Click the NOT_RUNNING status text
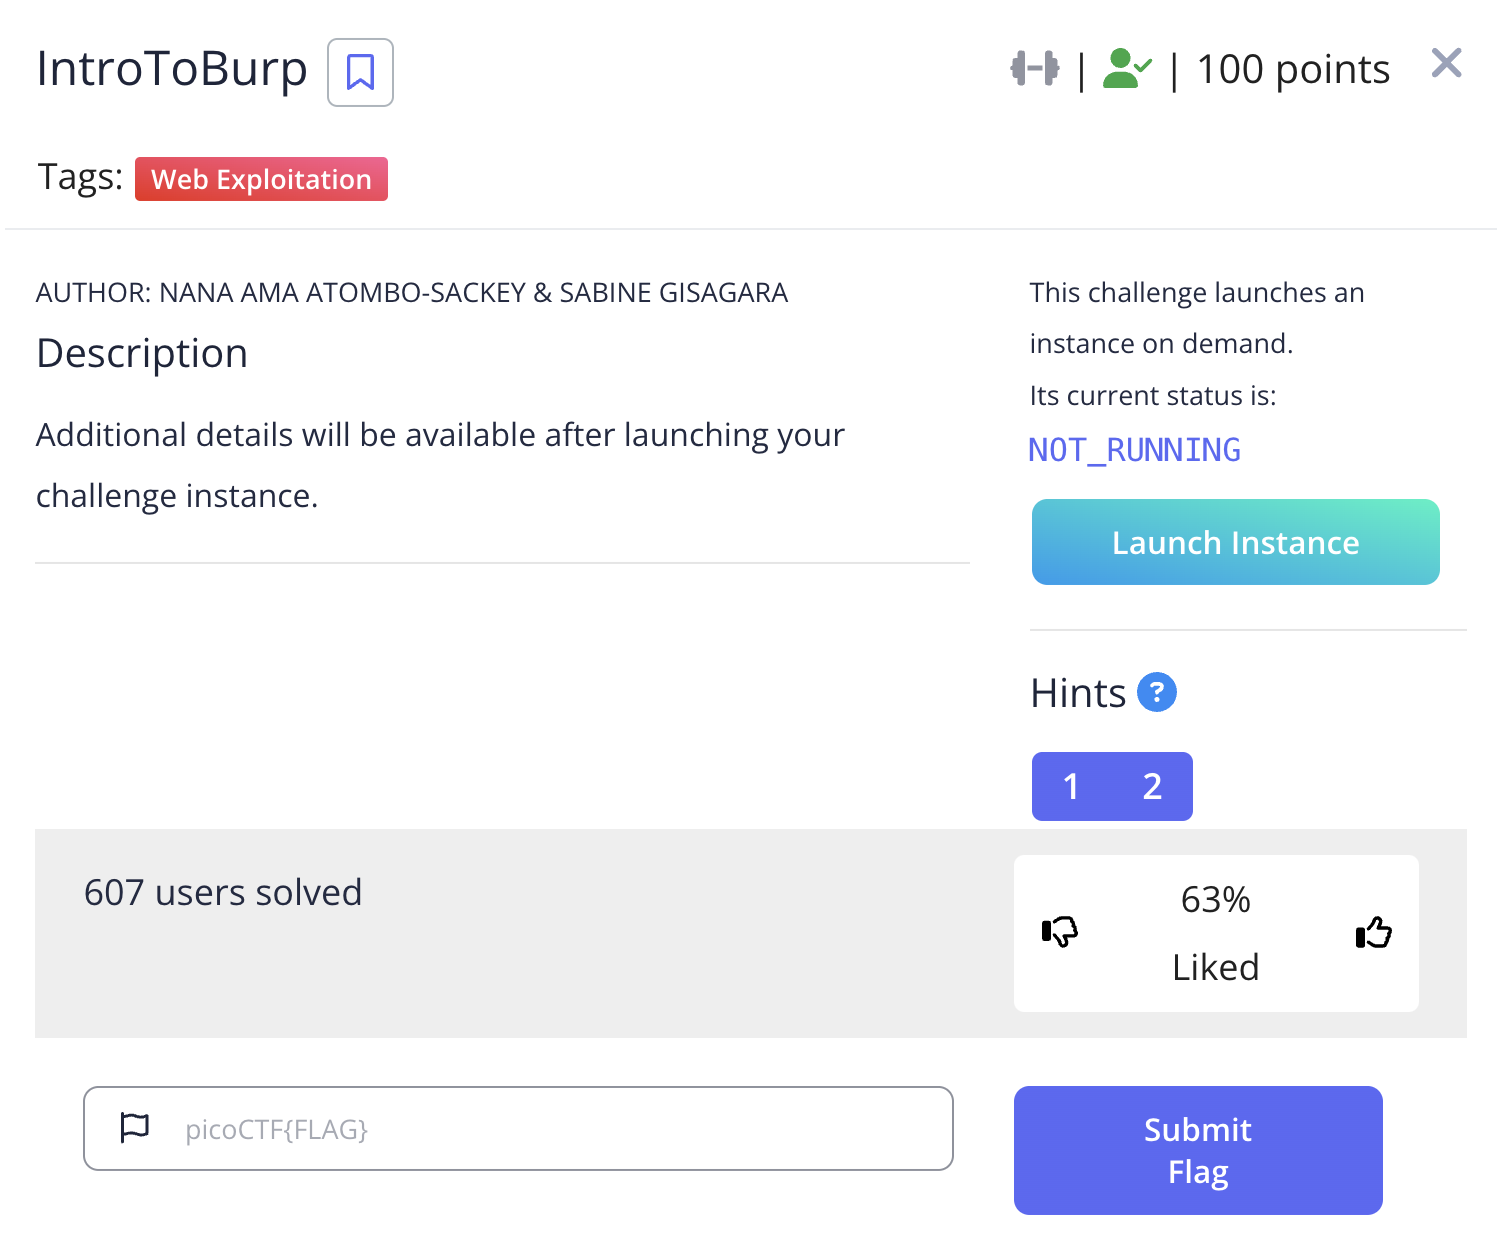This screenshot has width=1510, height=1258. point(1135,450)
